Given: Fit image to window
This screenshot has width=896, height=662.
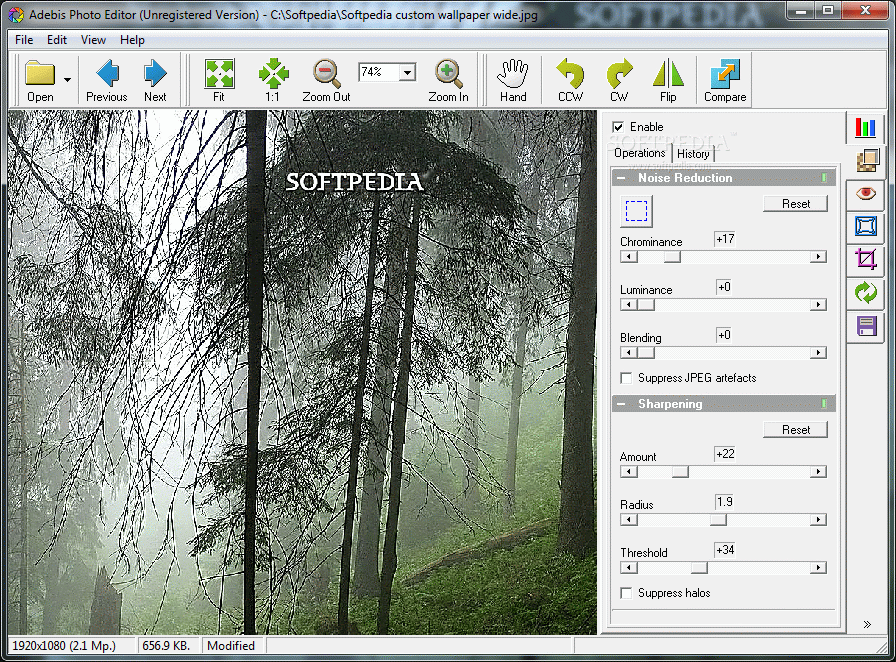Looking at the screenshot, I should (219, 80).
